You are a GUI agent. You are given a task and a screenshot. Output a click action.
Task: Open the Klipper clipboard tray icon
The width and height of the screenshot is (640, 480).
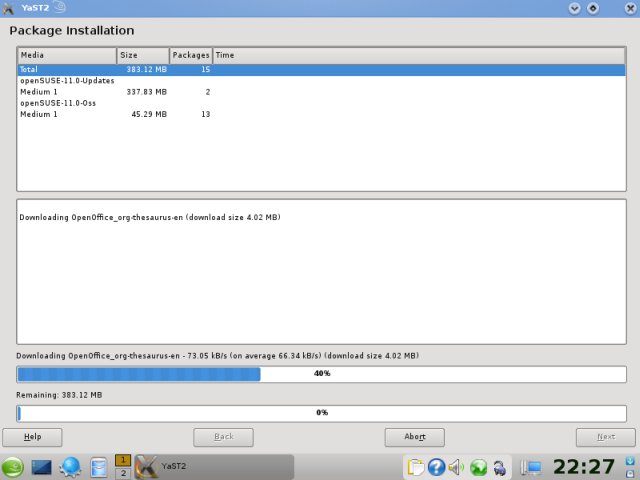click(415, 467)
